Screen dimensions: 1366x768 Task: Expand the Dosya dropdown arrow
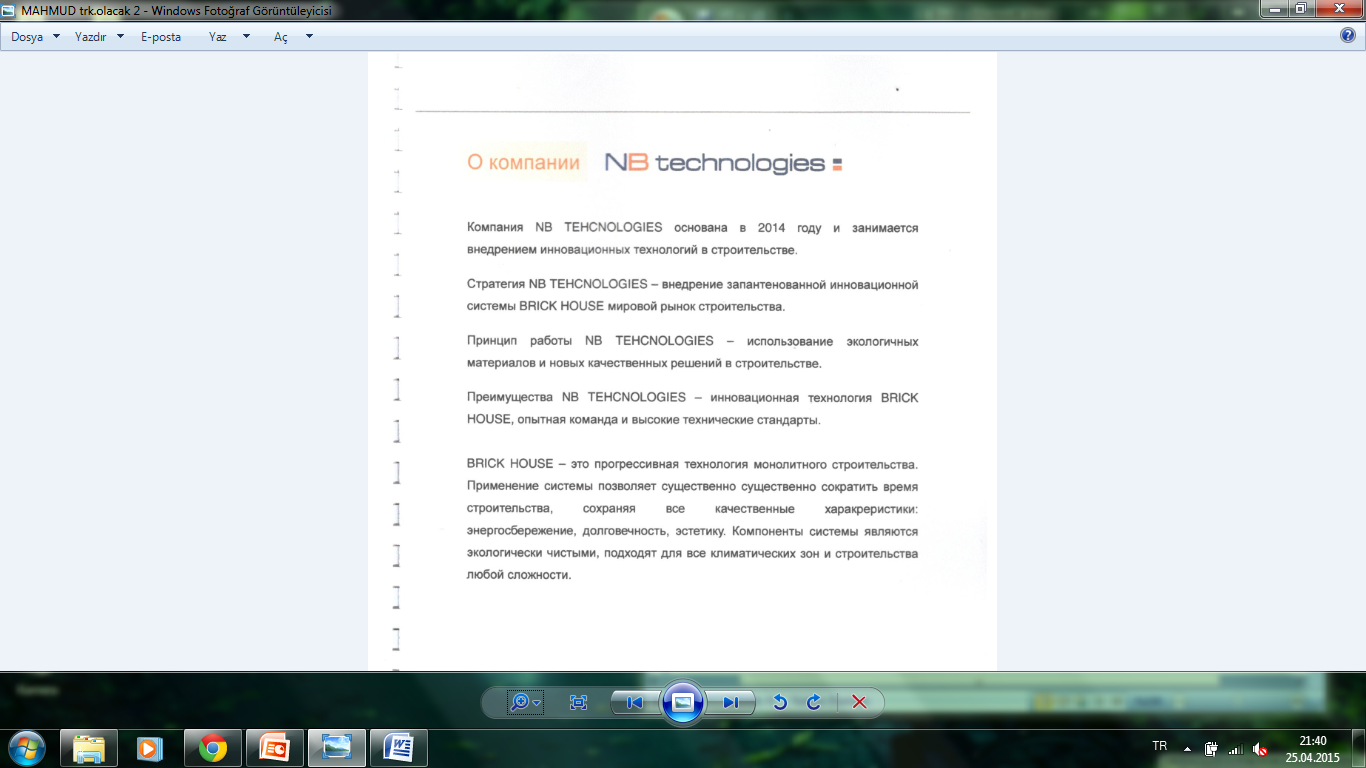tap(56, 36)
